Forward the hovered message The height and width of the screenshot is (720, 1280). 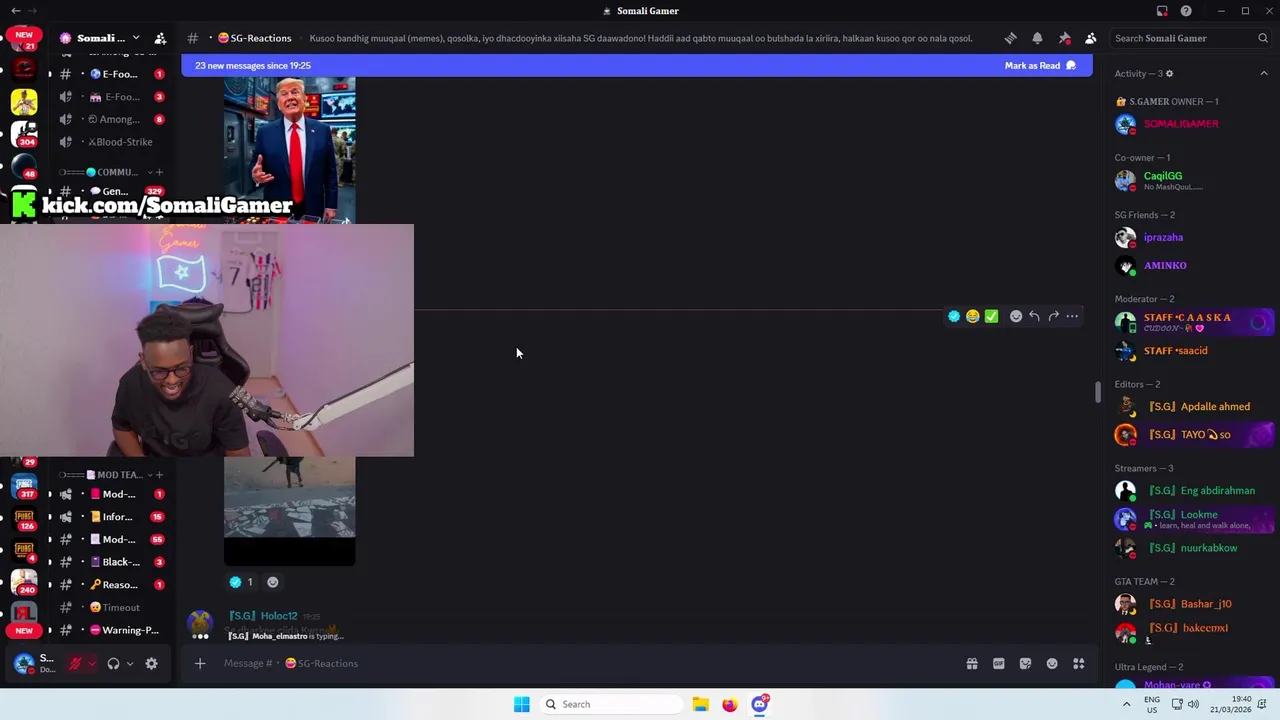1053,316
